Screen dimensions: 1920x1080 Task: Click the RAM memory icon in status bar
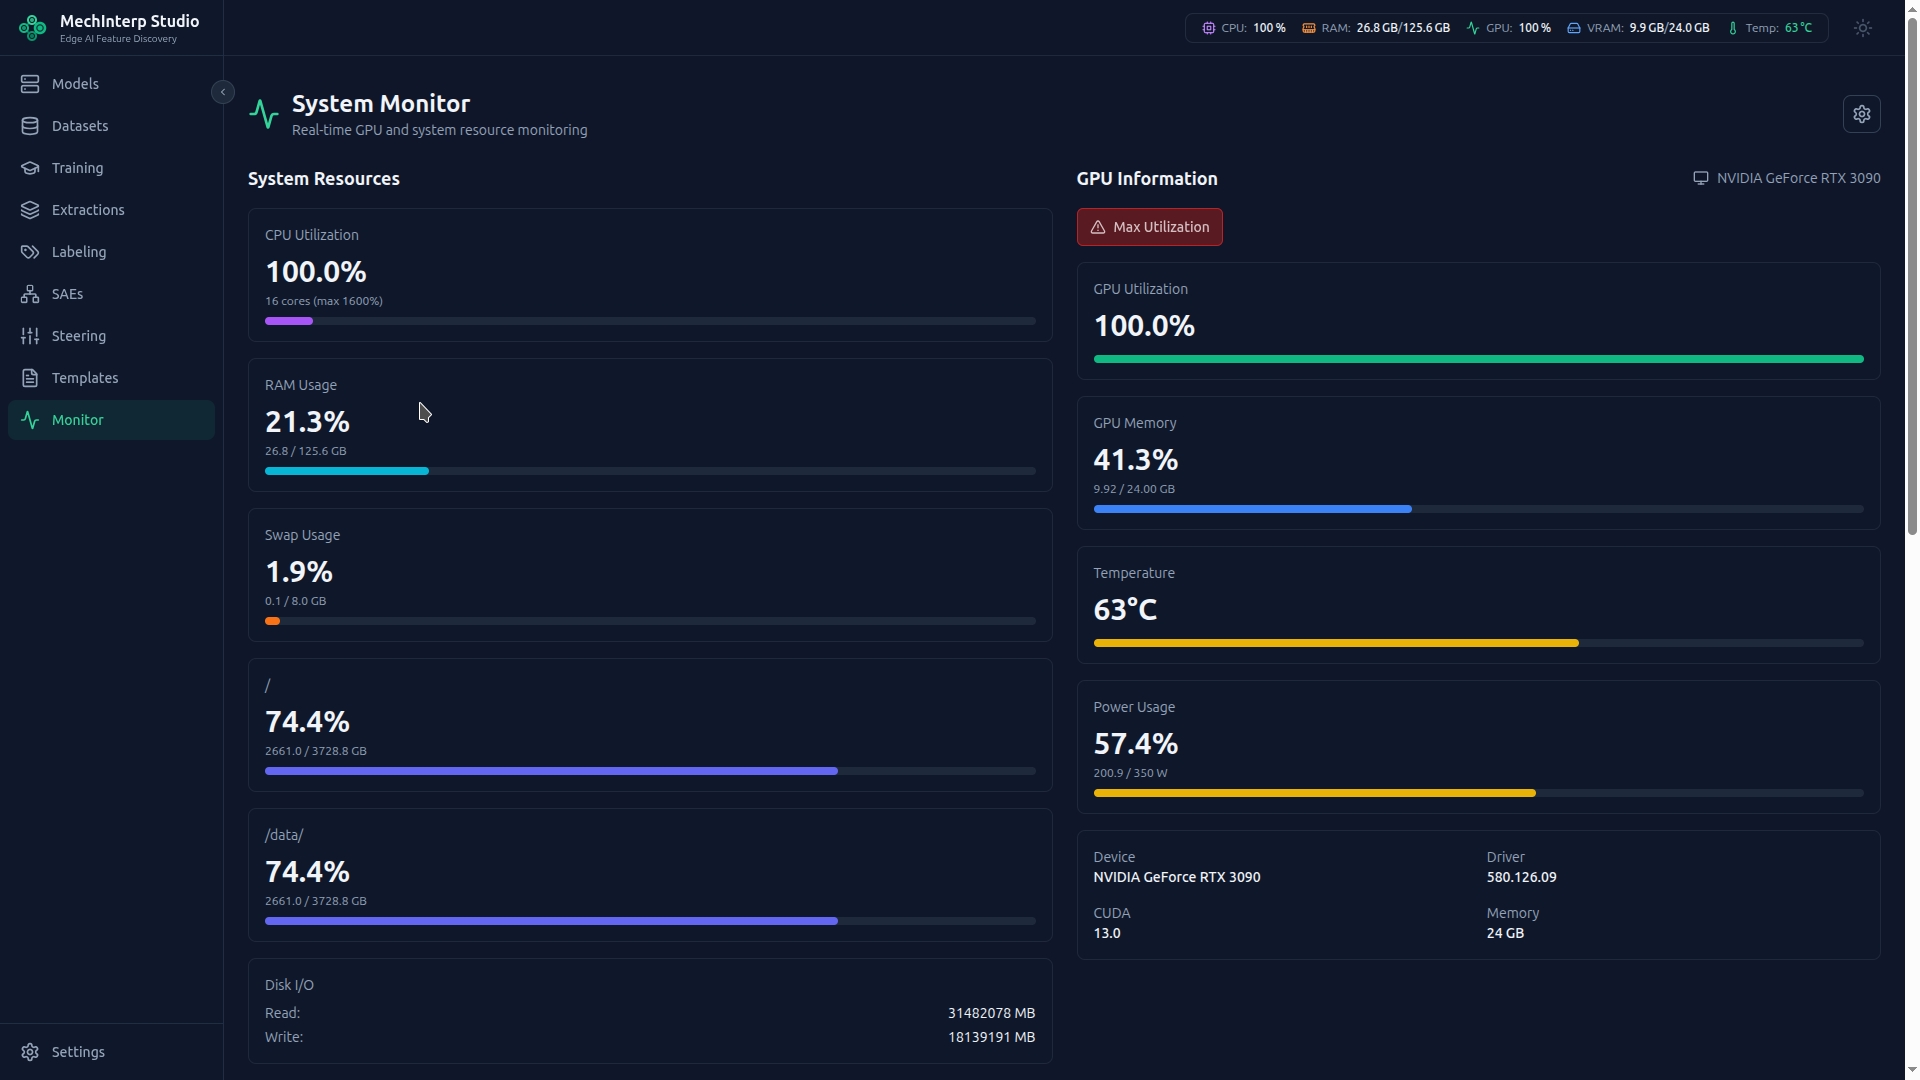click(x=1308, y=28)
